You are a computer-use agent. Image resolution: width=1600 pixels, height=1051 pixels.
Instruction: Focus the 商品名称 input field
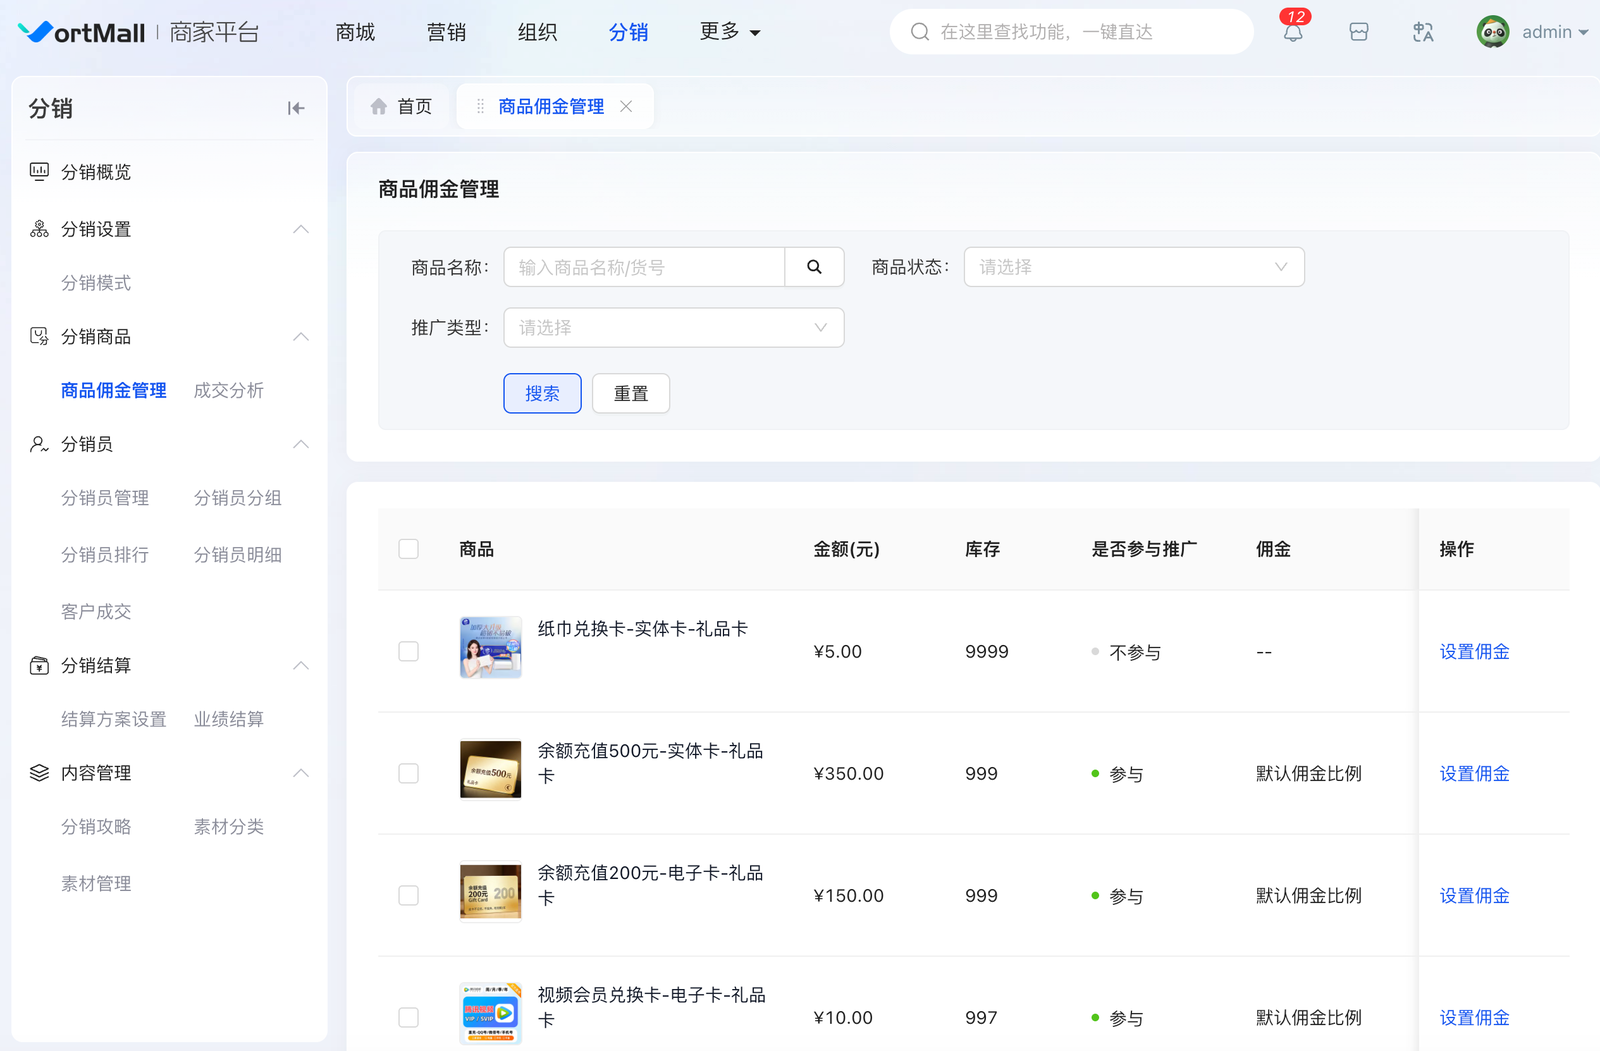644,267
